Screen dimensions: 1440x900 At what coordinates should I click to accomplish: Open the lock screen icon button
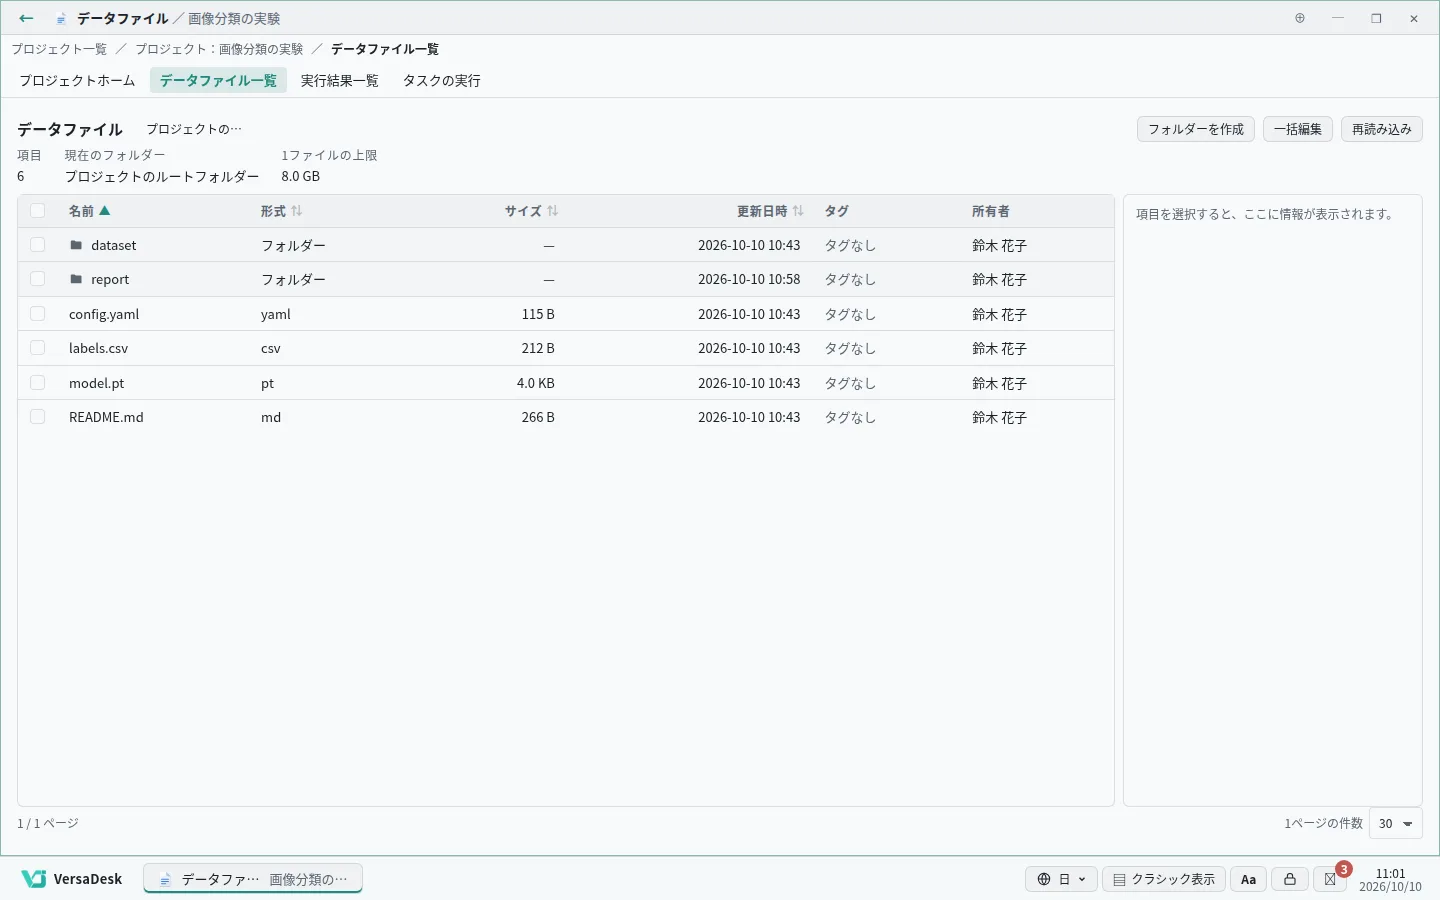click(1290, 879)
